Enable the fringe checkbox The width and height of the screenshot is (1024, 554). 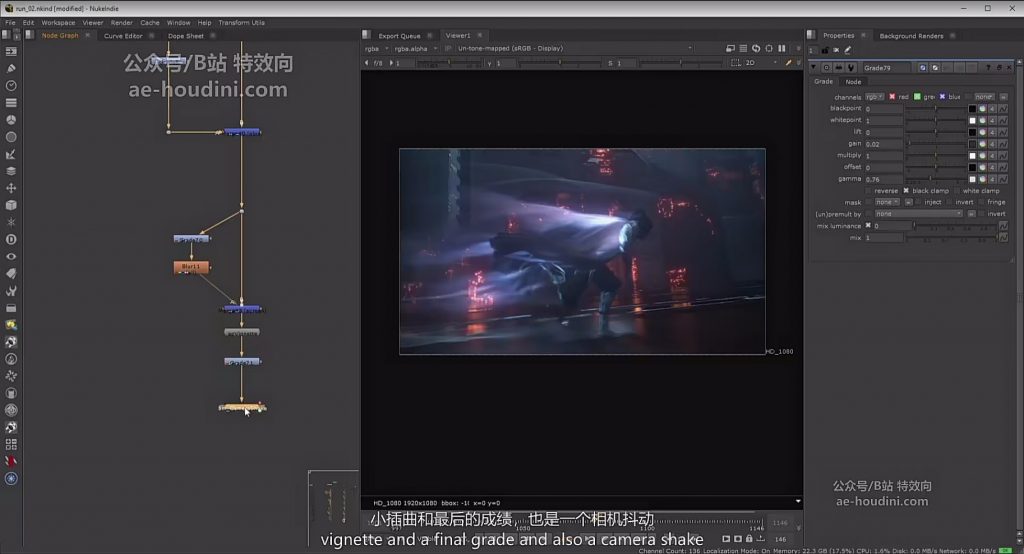click(x=982, y=203)
